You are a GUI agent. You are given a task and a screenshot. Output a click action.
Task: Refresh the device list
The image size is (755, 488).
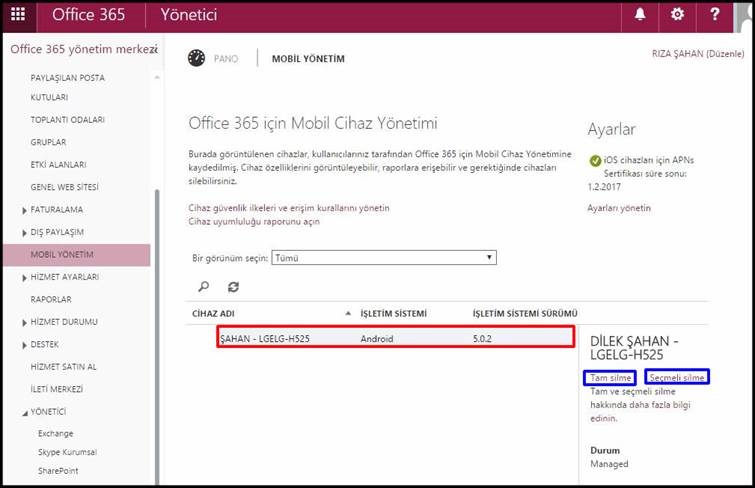click(x=233, y=287)
